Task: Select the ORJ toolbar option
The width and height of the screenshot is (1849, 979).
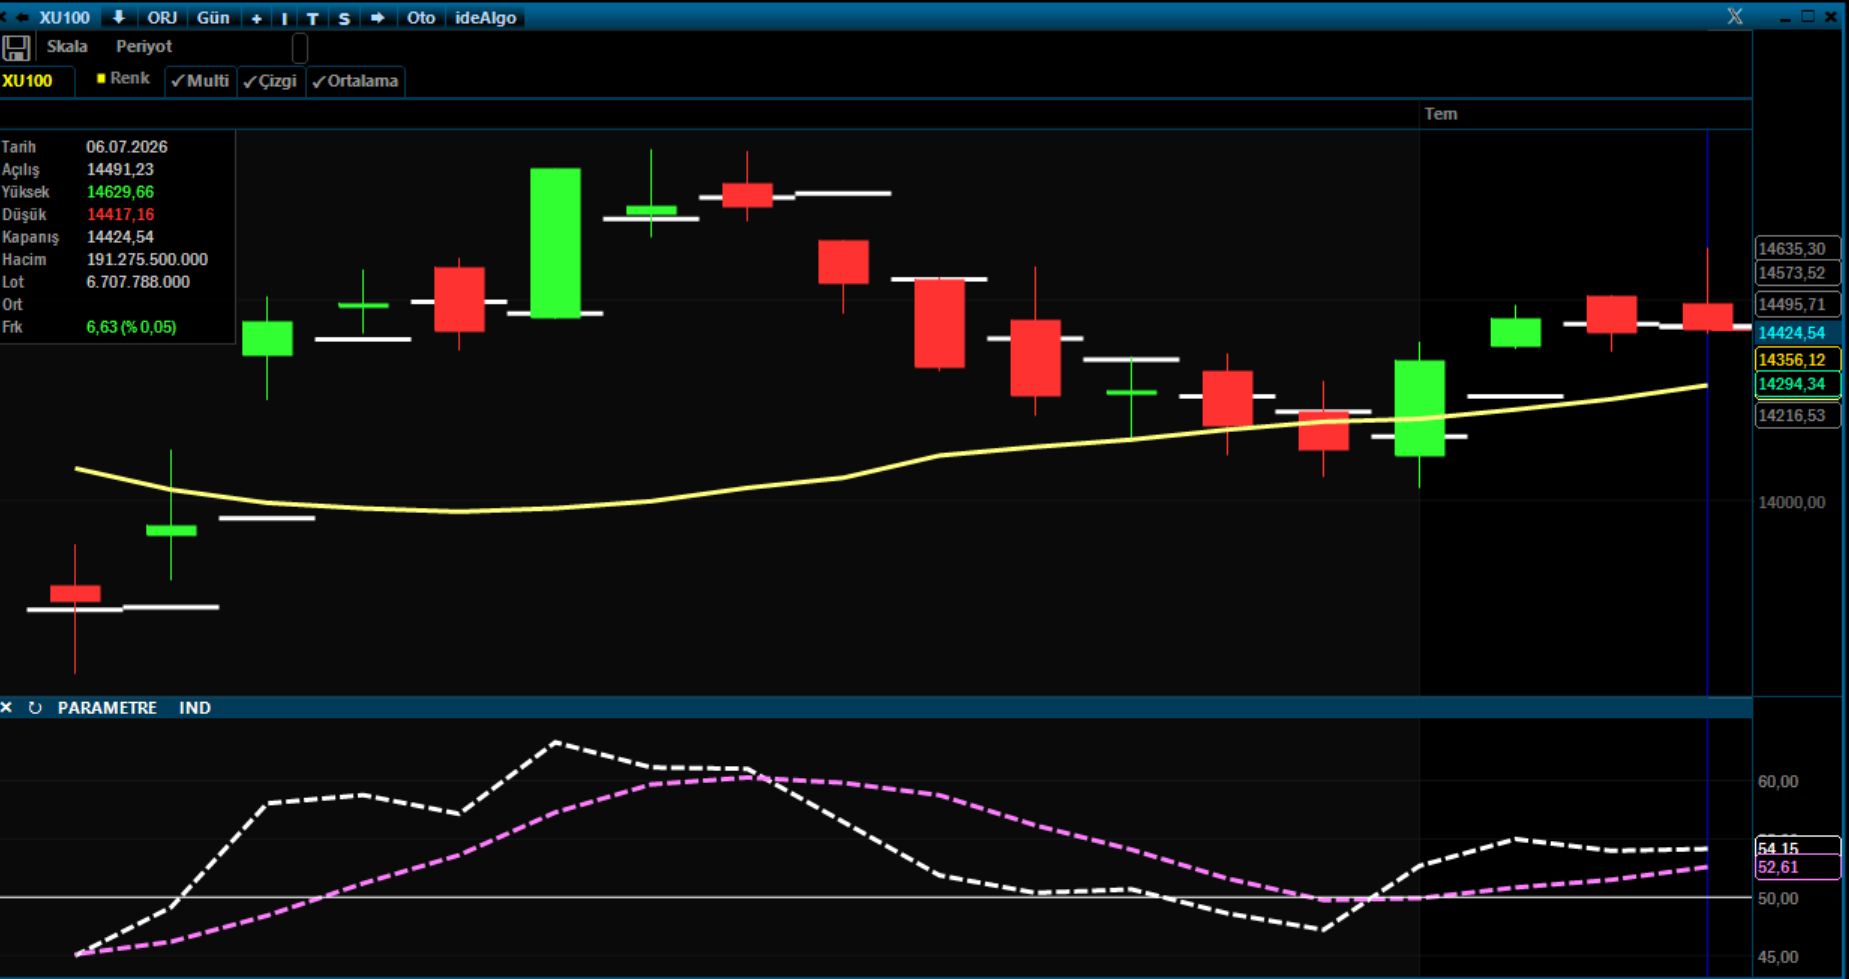Action: pos(162,17)
